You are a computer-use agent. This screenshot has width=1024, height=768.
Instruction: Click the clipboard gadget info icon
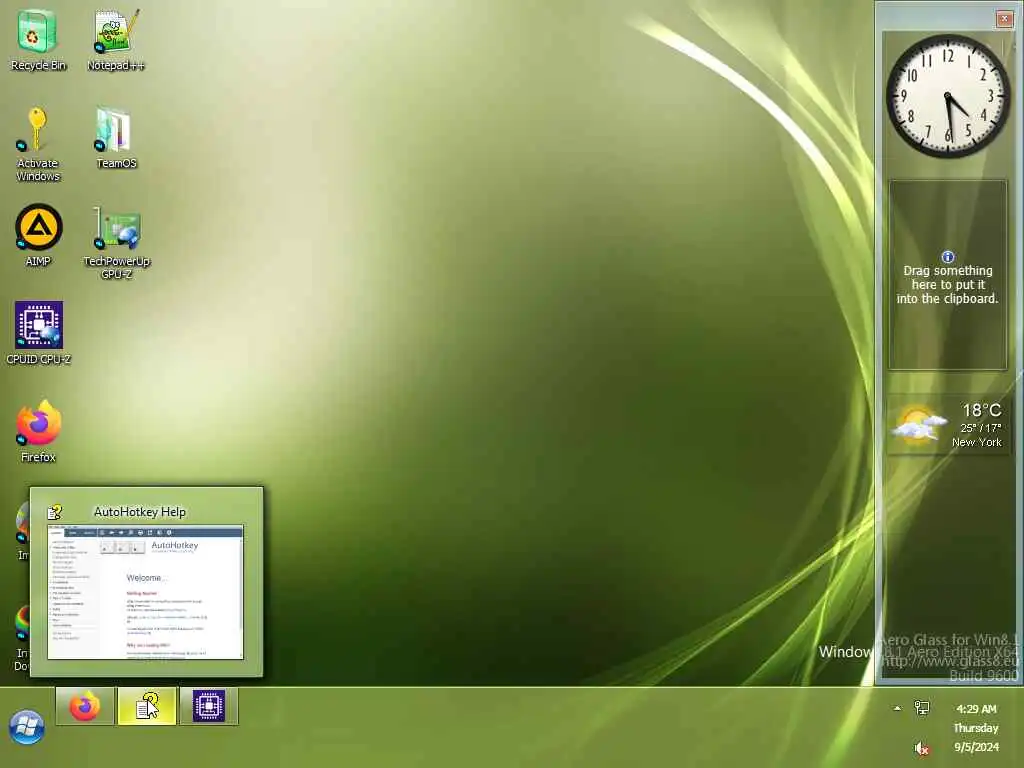pyautogui.click(x=948, y=257)
